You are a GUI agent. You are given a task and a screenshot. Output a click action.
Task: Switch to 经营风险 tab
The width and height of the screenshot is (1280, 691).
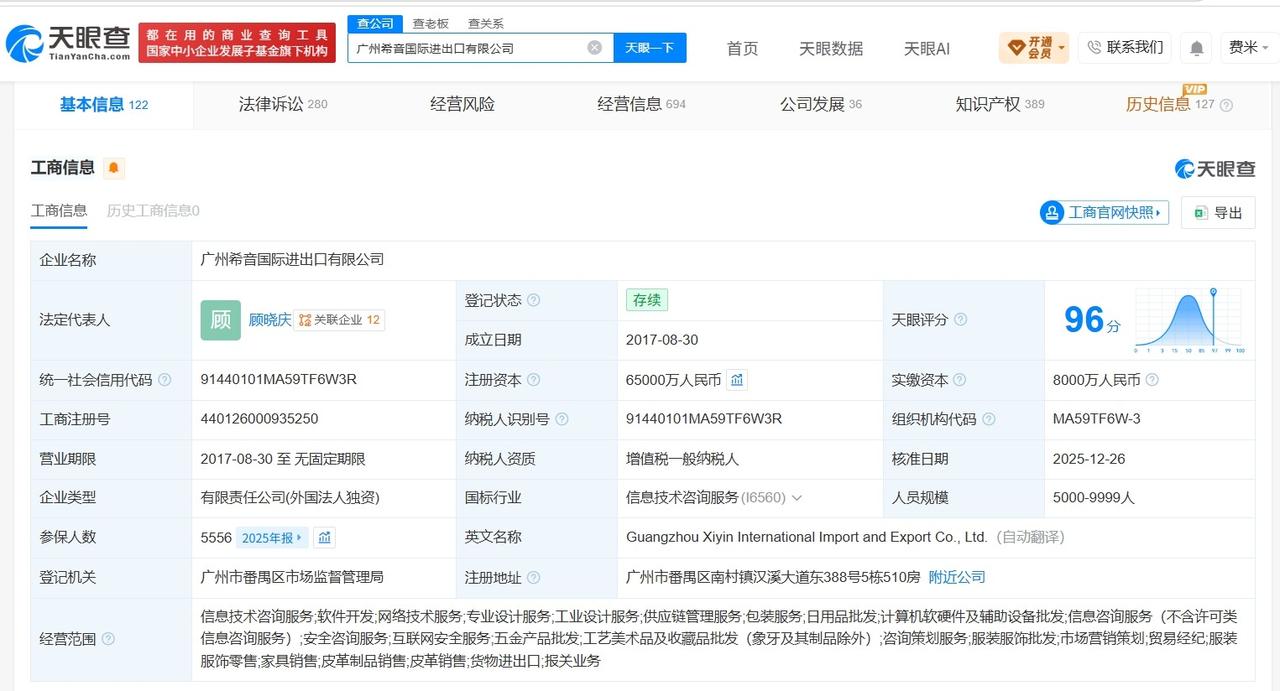point(462,104)
